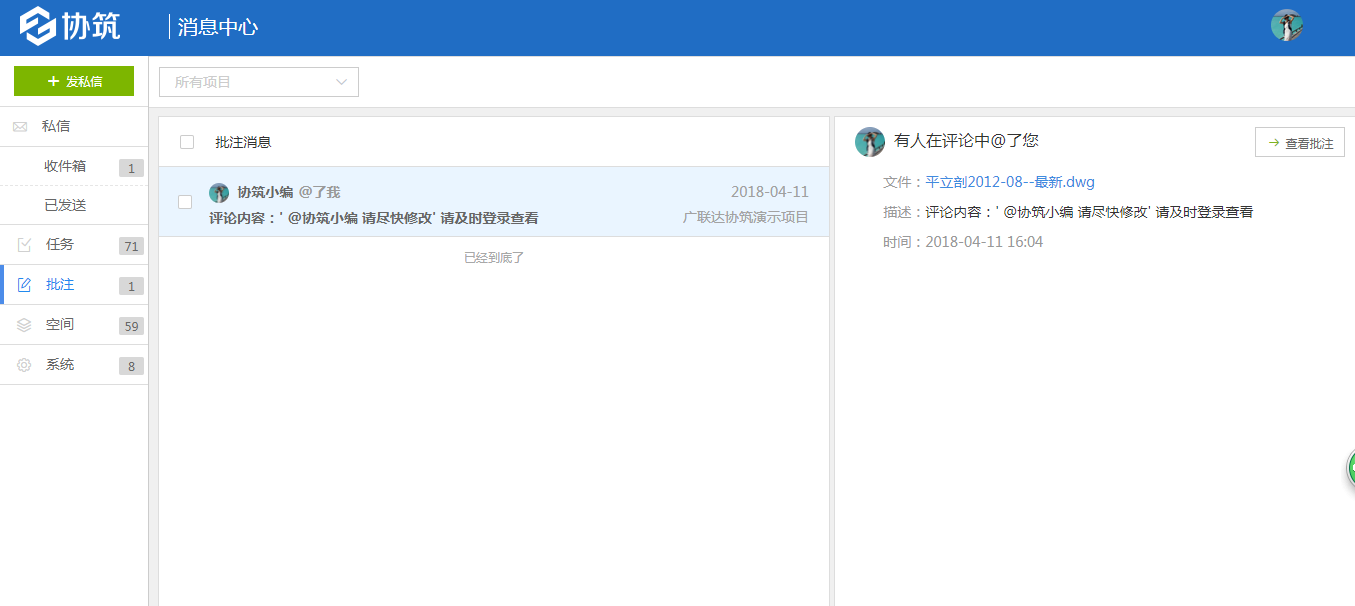Open the user avatar at top right
The height and width of the screenshot is (606, 1355).
tap(1287, 26)
